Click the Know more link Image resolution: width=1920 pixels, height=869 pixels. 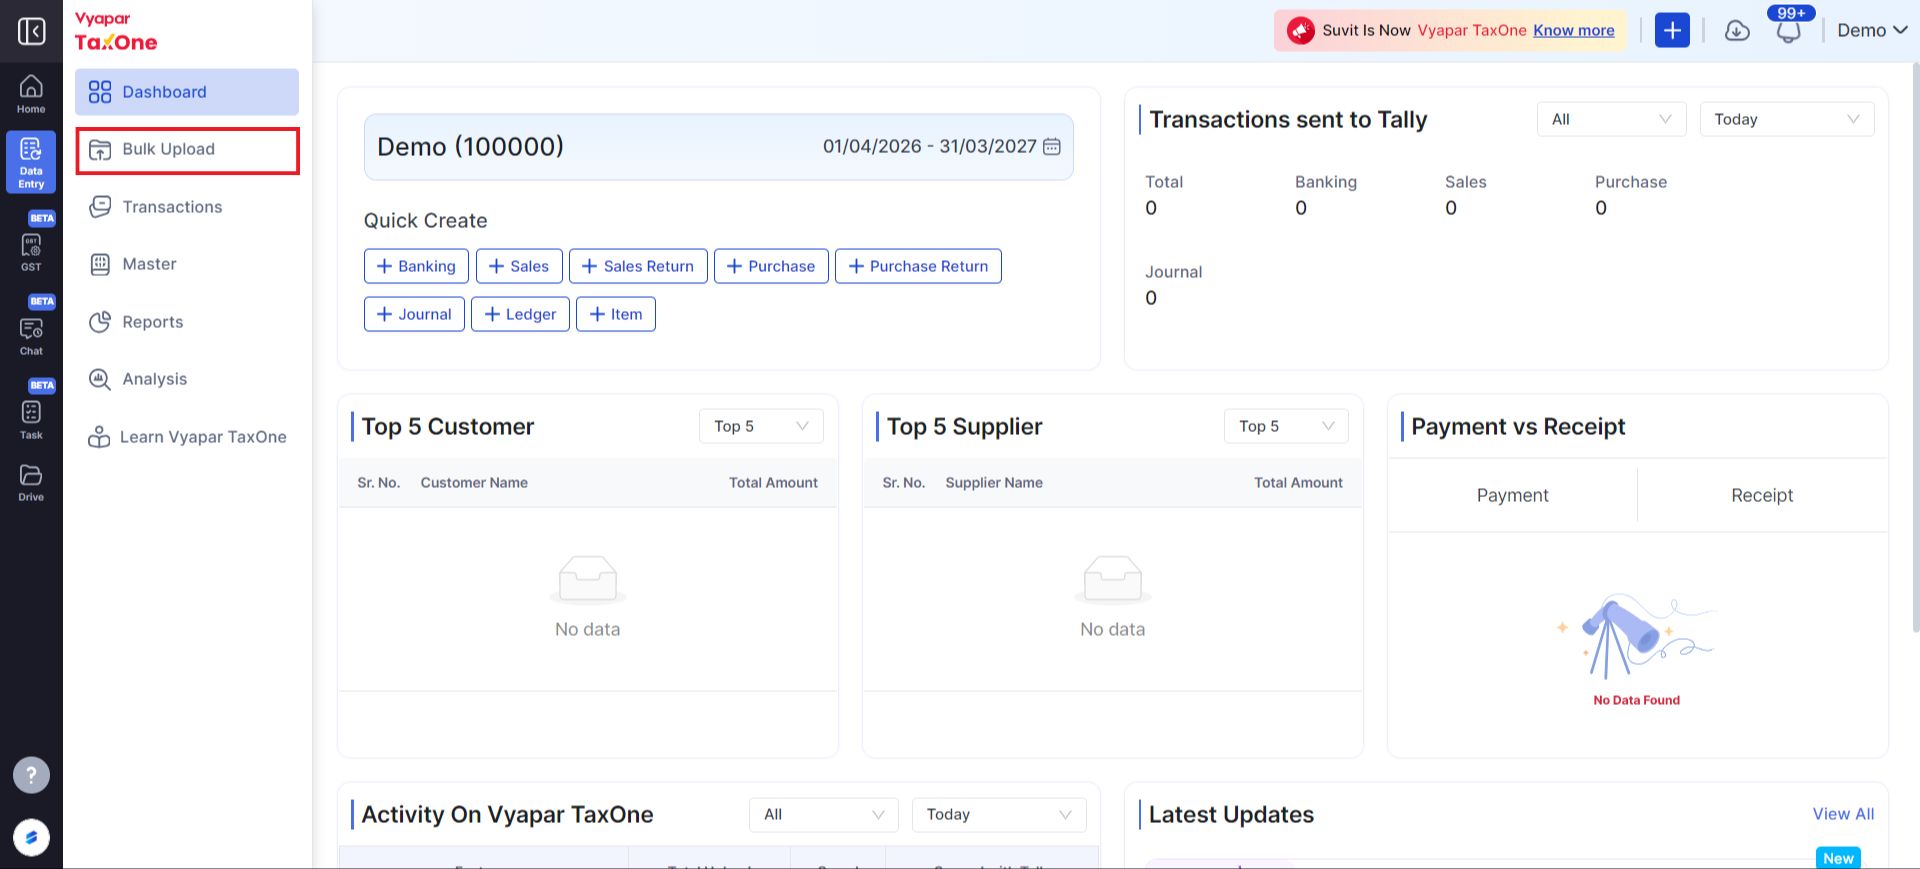tap(1574, 31)
